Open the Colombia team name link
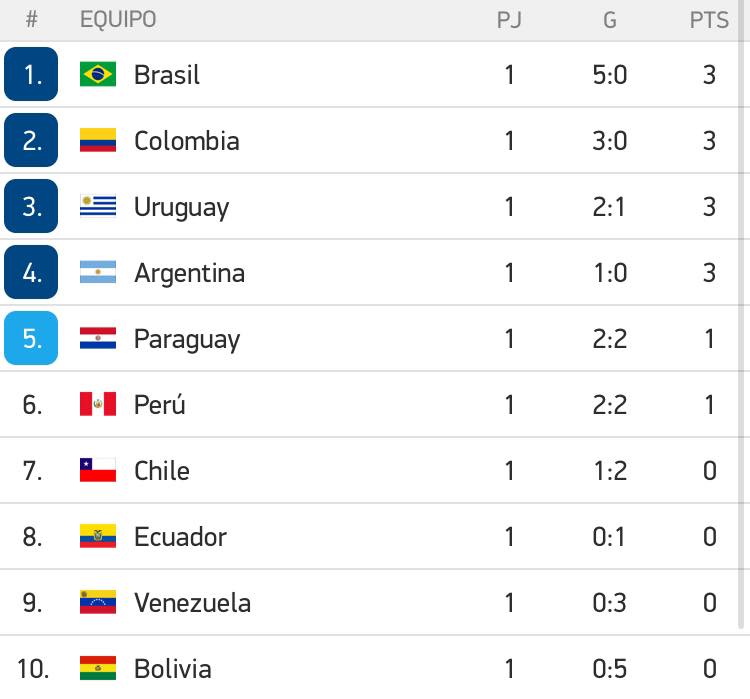 click(x=187, y=141)
